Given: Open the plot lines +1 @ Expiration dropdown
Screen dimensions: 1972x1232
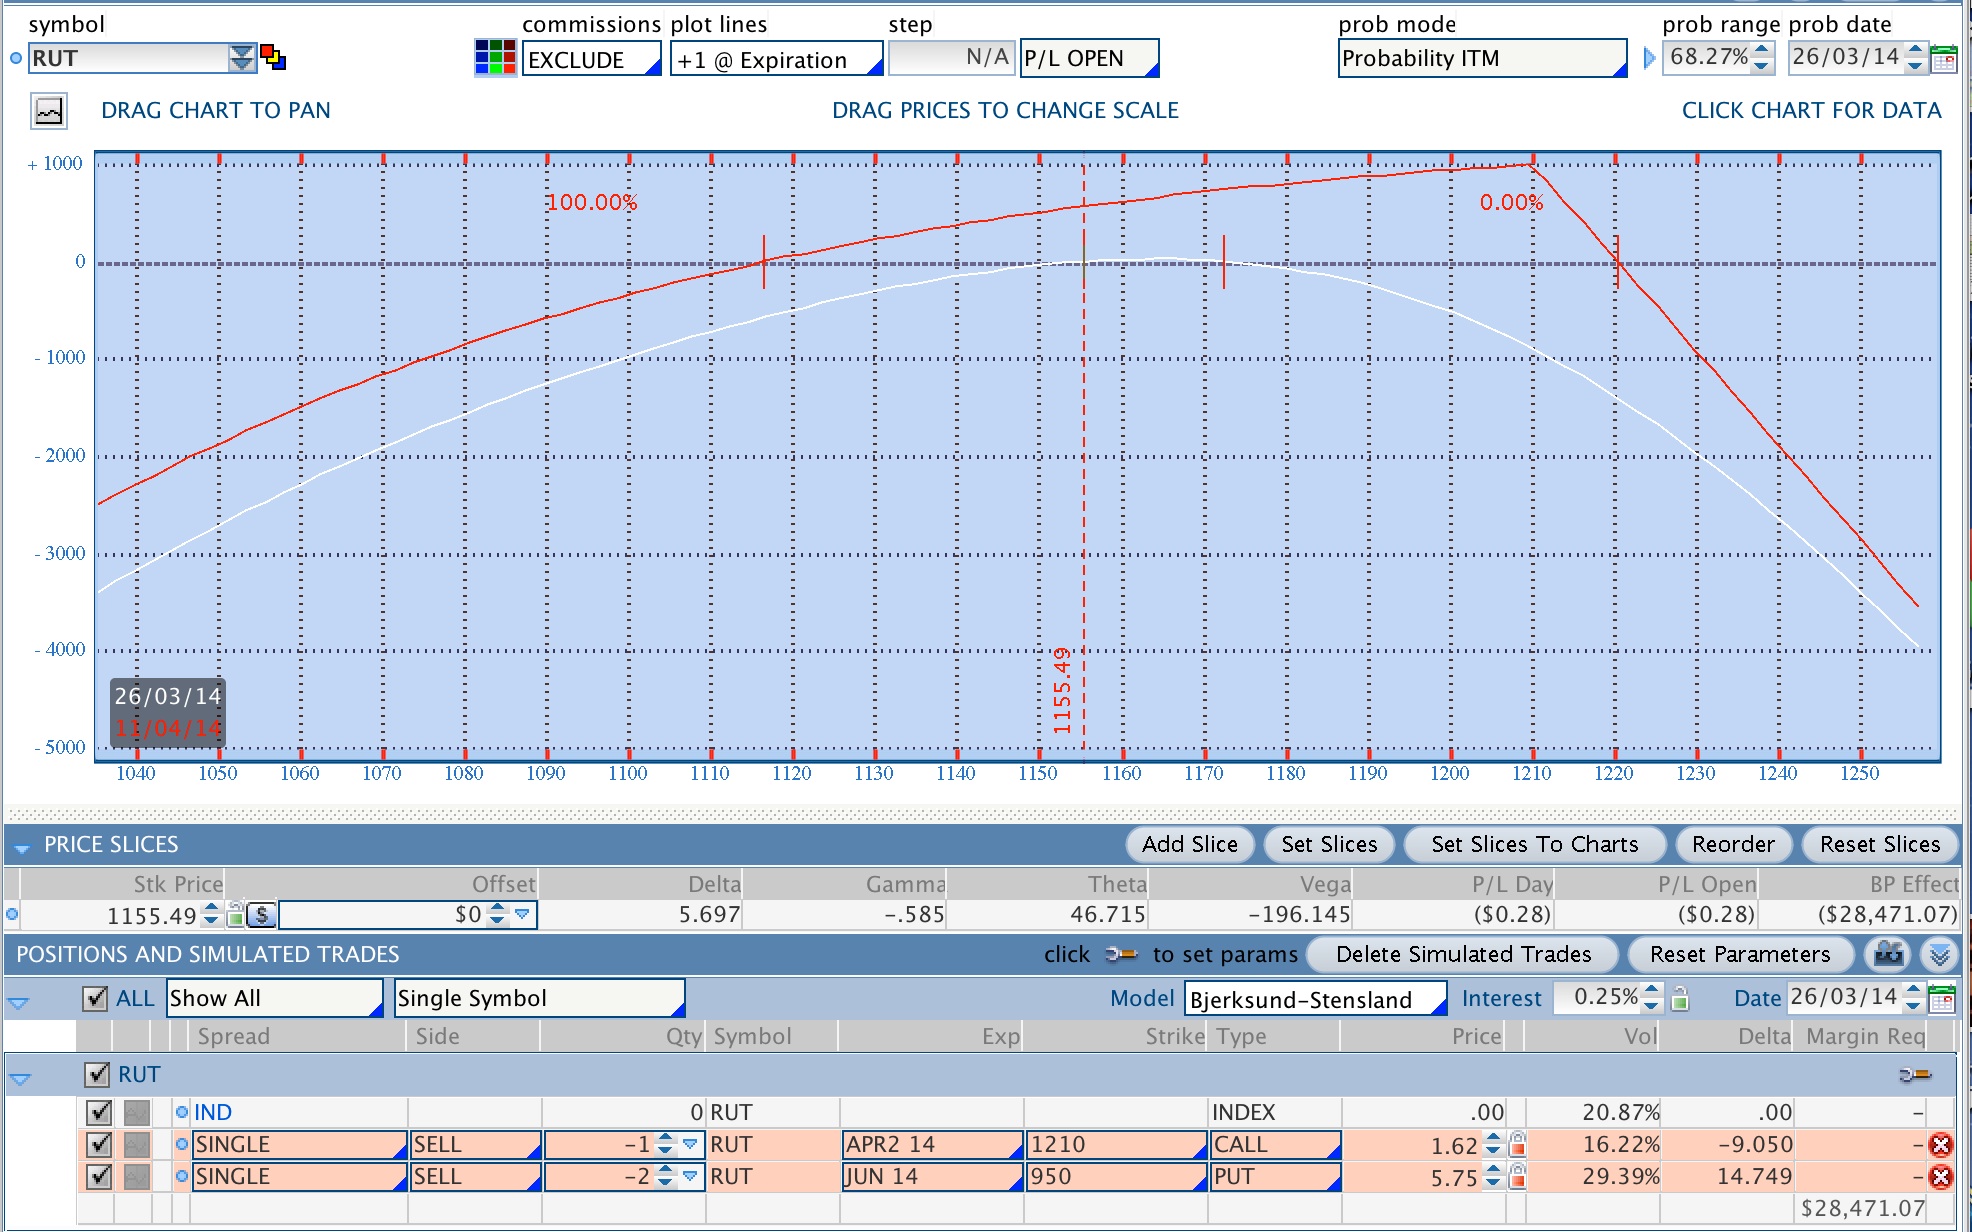Looking at the screenshot, I should coord(776,59).
